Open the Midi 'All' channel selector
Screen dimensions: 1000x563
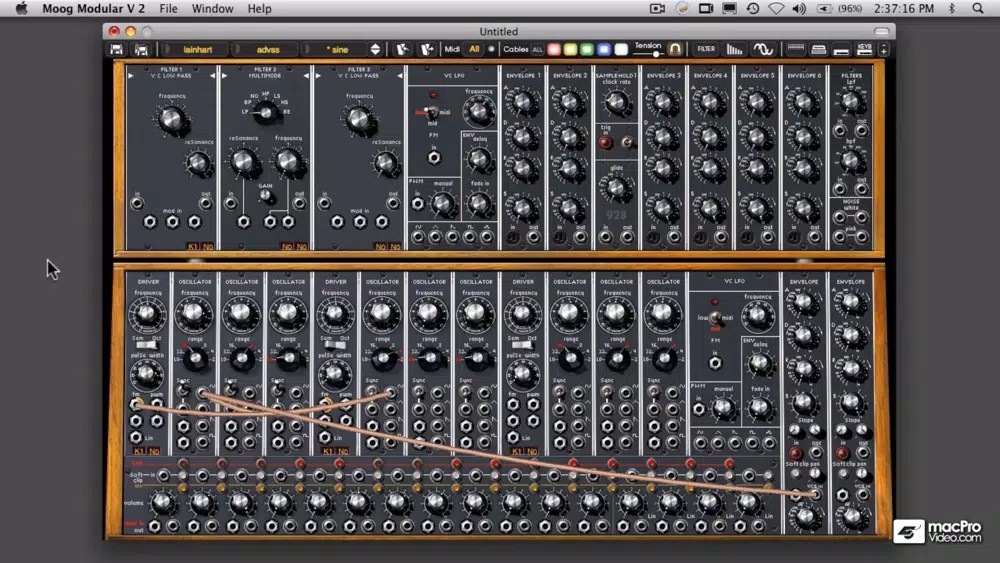[x=474, y=49]
